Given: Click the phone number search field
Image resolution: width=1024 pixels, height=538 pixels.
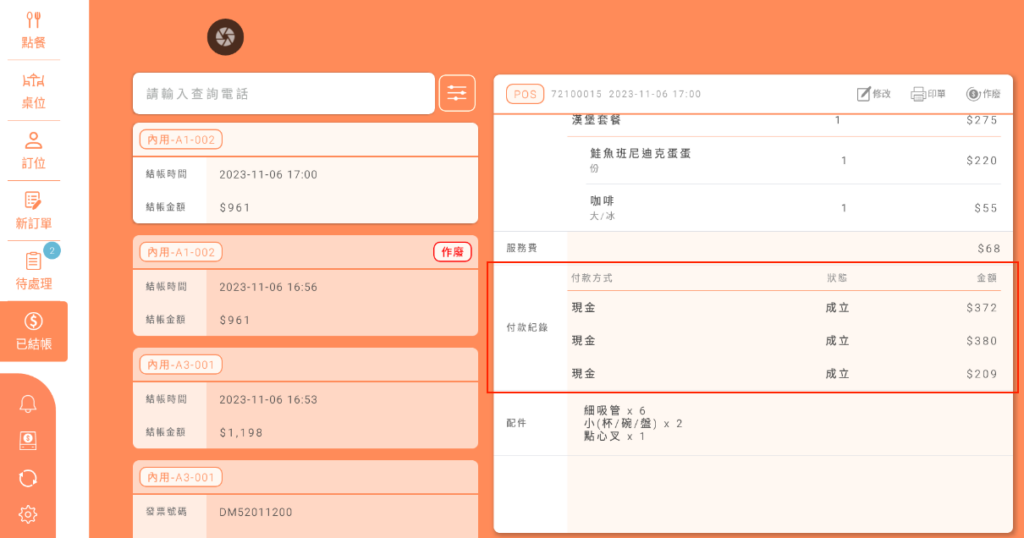Looking at the screenshot, I should click(283, 94).
